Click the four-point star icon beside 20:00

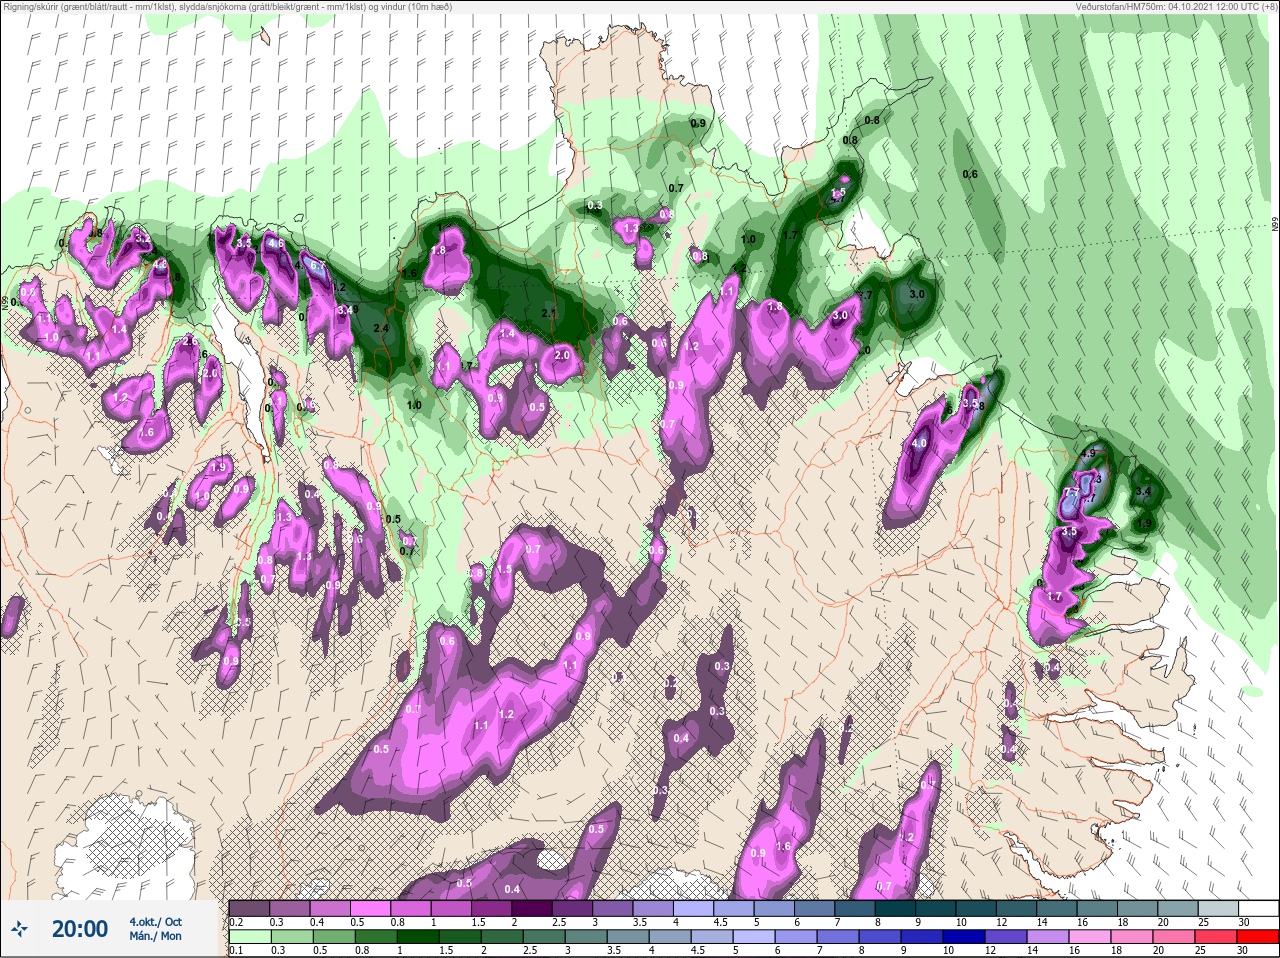coord(20,929)
